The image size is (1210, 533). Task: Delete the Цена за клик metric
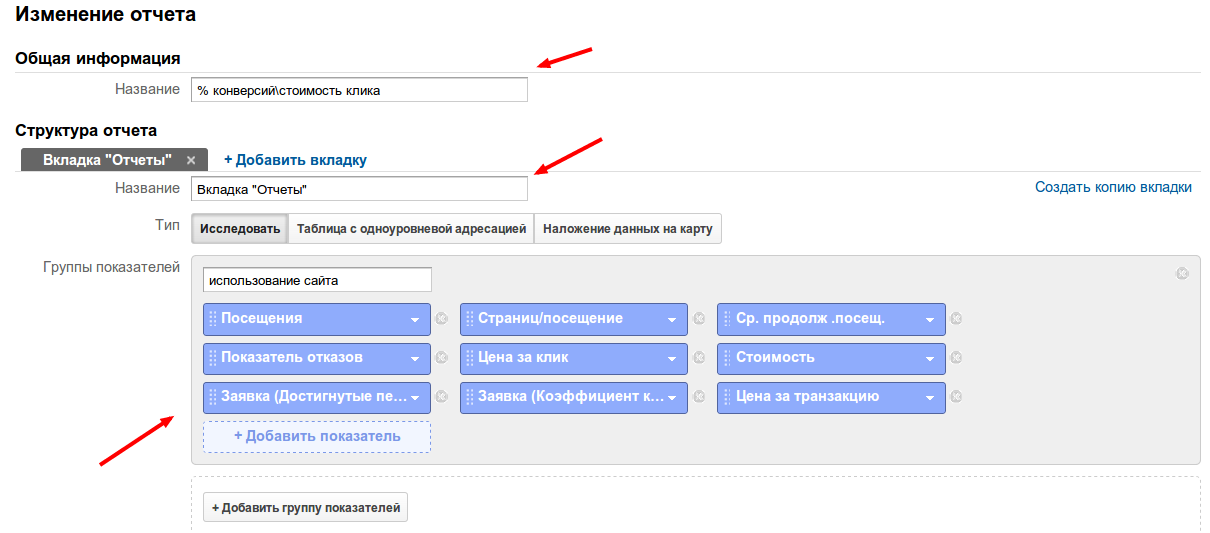[699, 358]
